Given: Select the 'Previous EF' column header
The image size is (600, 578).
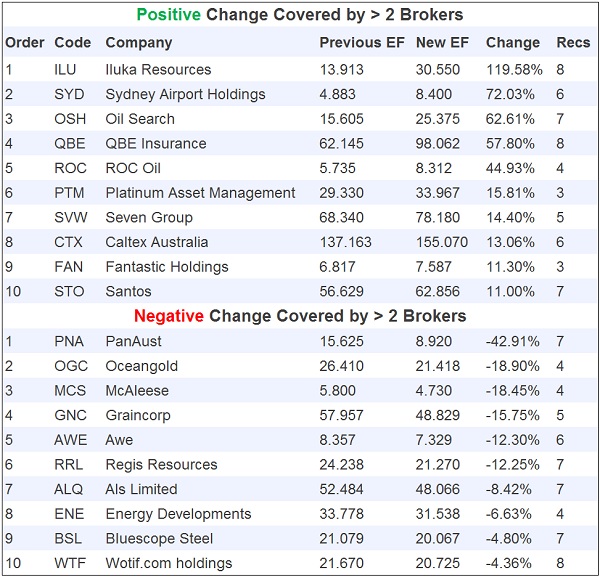Looking at the screenshot, I should (363, 43).
